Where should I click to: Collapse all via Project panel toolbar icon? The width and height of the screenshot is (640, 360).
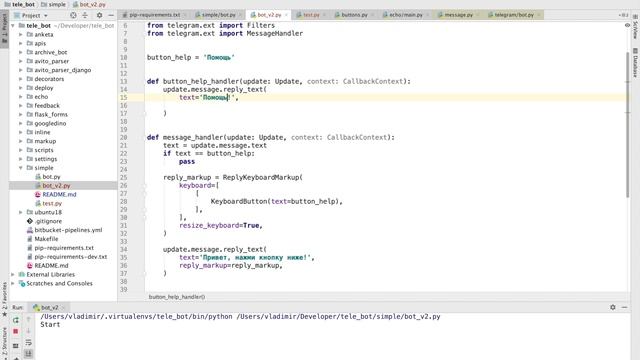click(x=85, y=16)
